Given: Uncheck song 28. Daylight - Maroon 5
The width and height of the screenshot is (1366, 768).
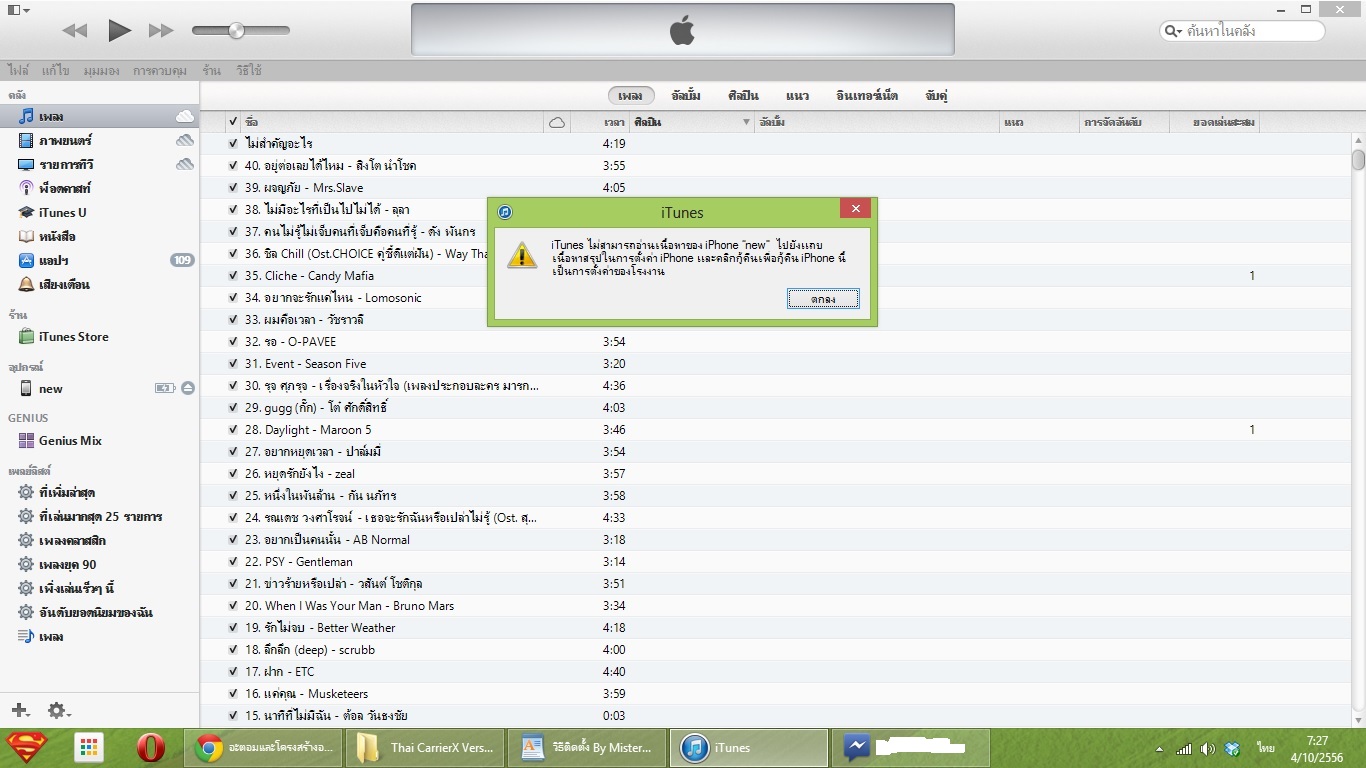Looking at the screenshot, I should (x=233, y=430).
